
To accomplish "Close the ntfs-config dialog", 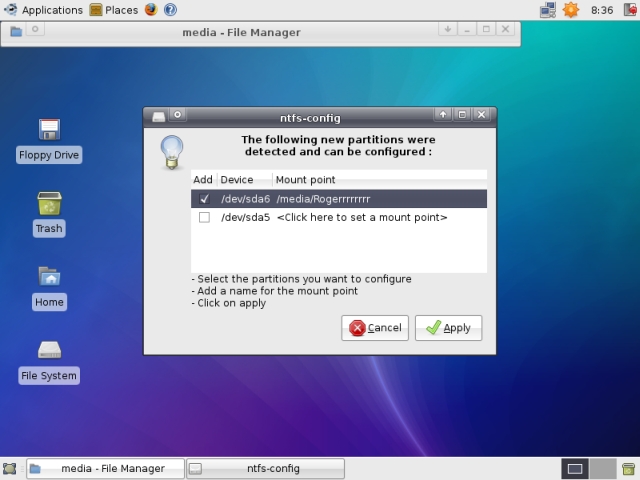I will pyautogui.click(x=482, y=115).
